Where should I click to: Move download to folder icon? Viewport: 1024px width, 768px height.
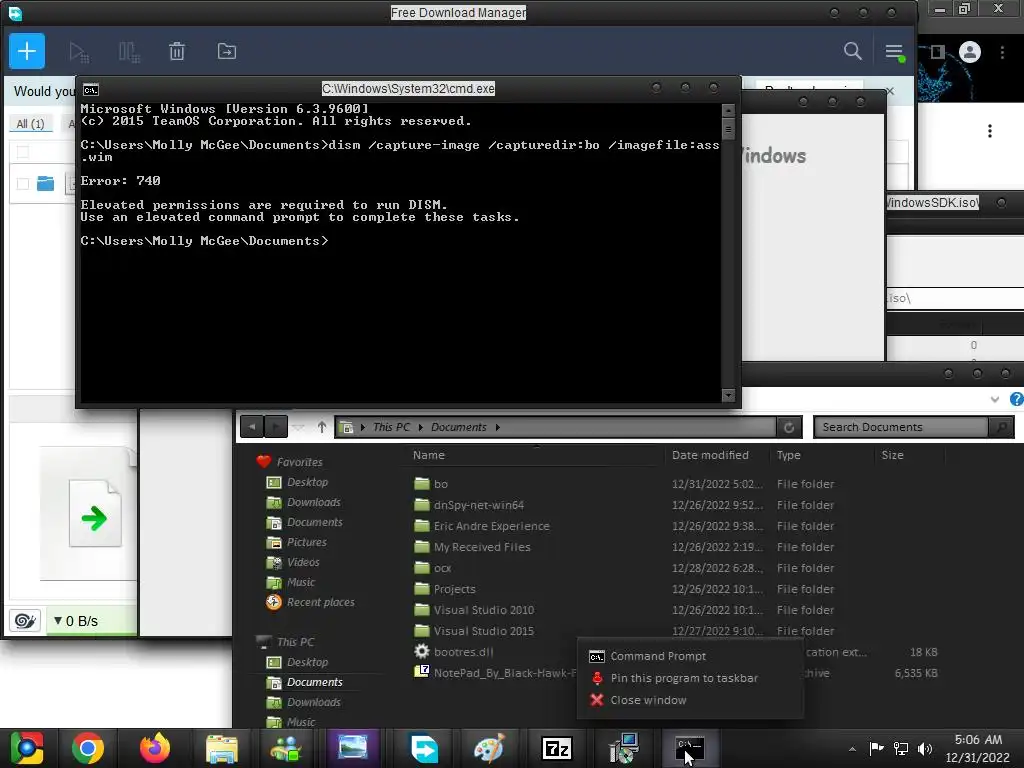point(227,51)
